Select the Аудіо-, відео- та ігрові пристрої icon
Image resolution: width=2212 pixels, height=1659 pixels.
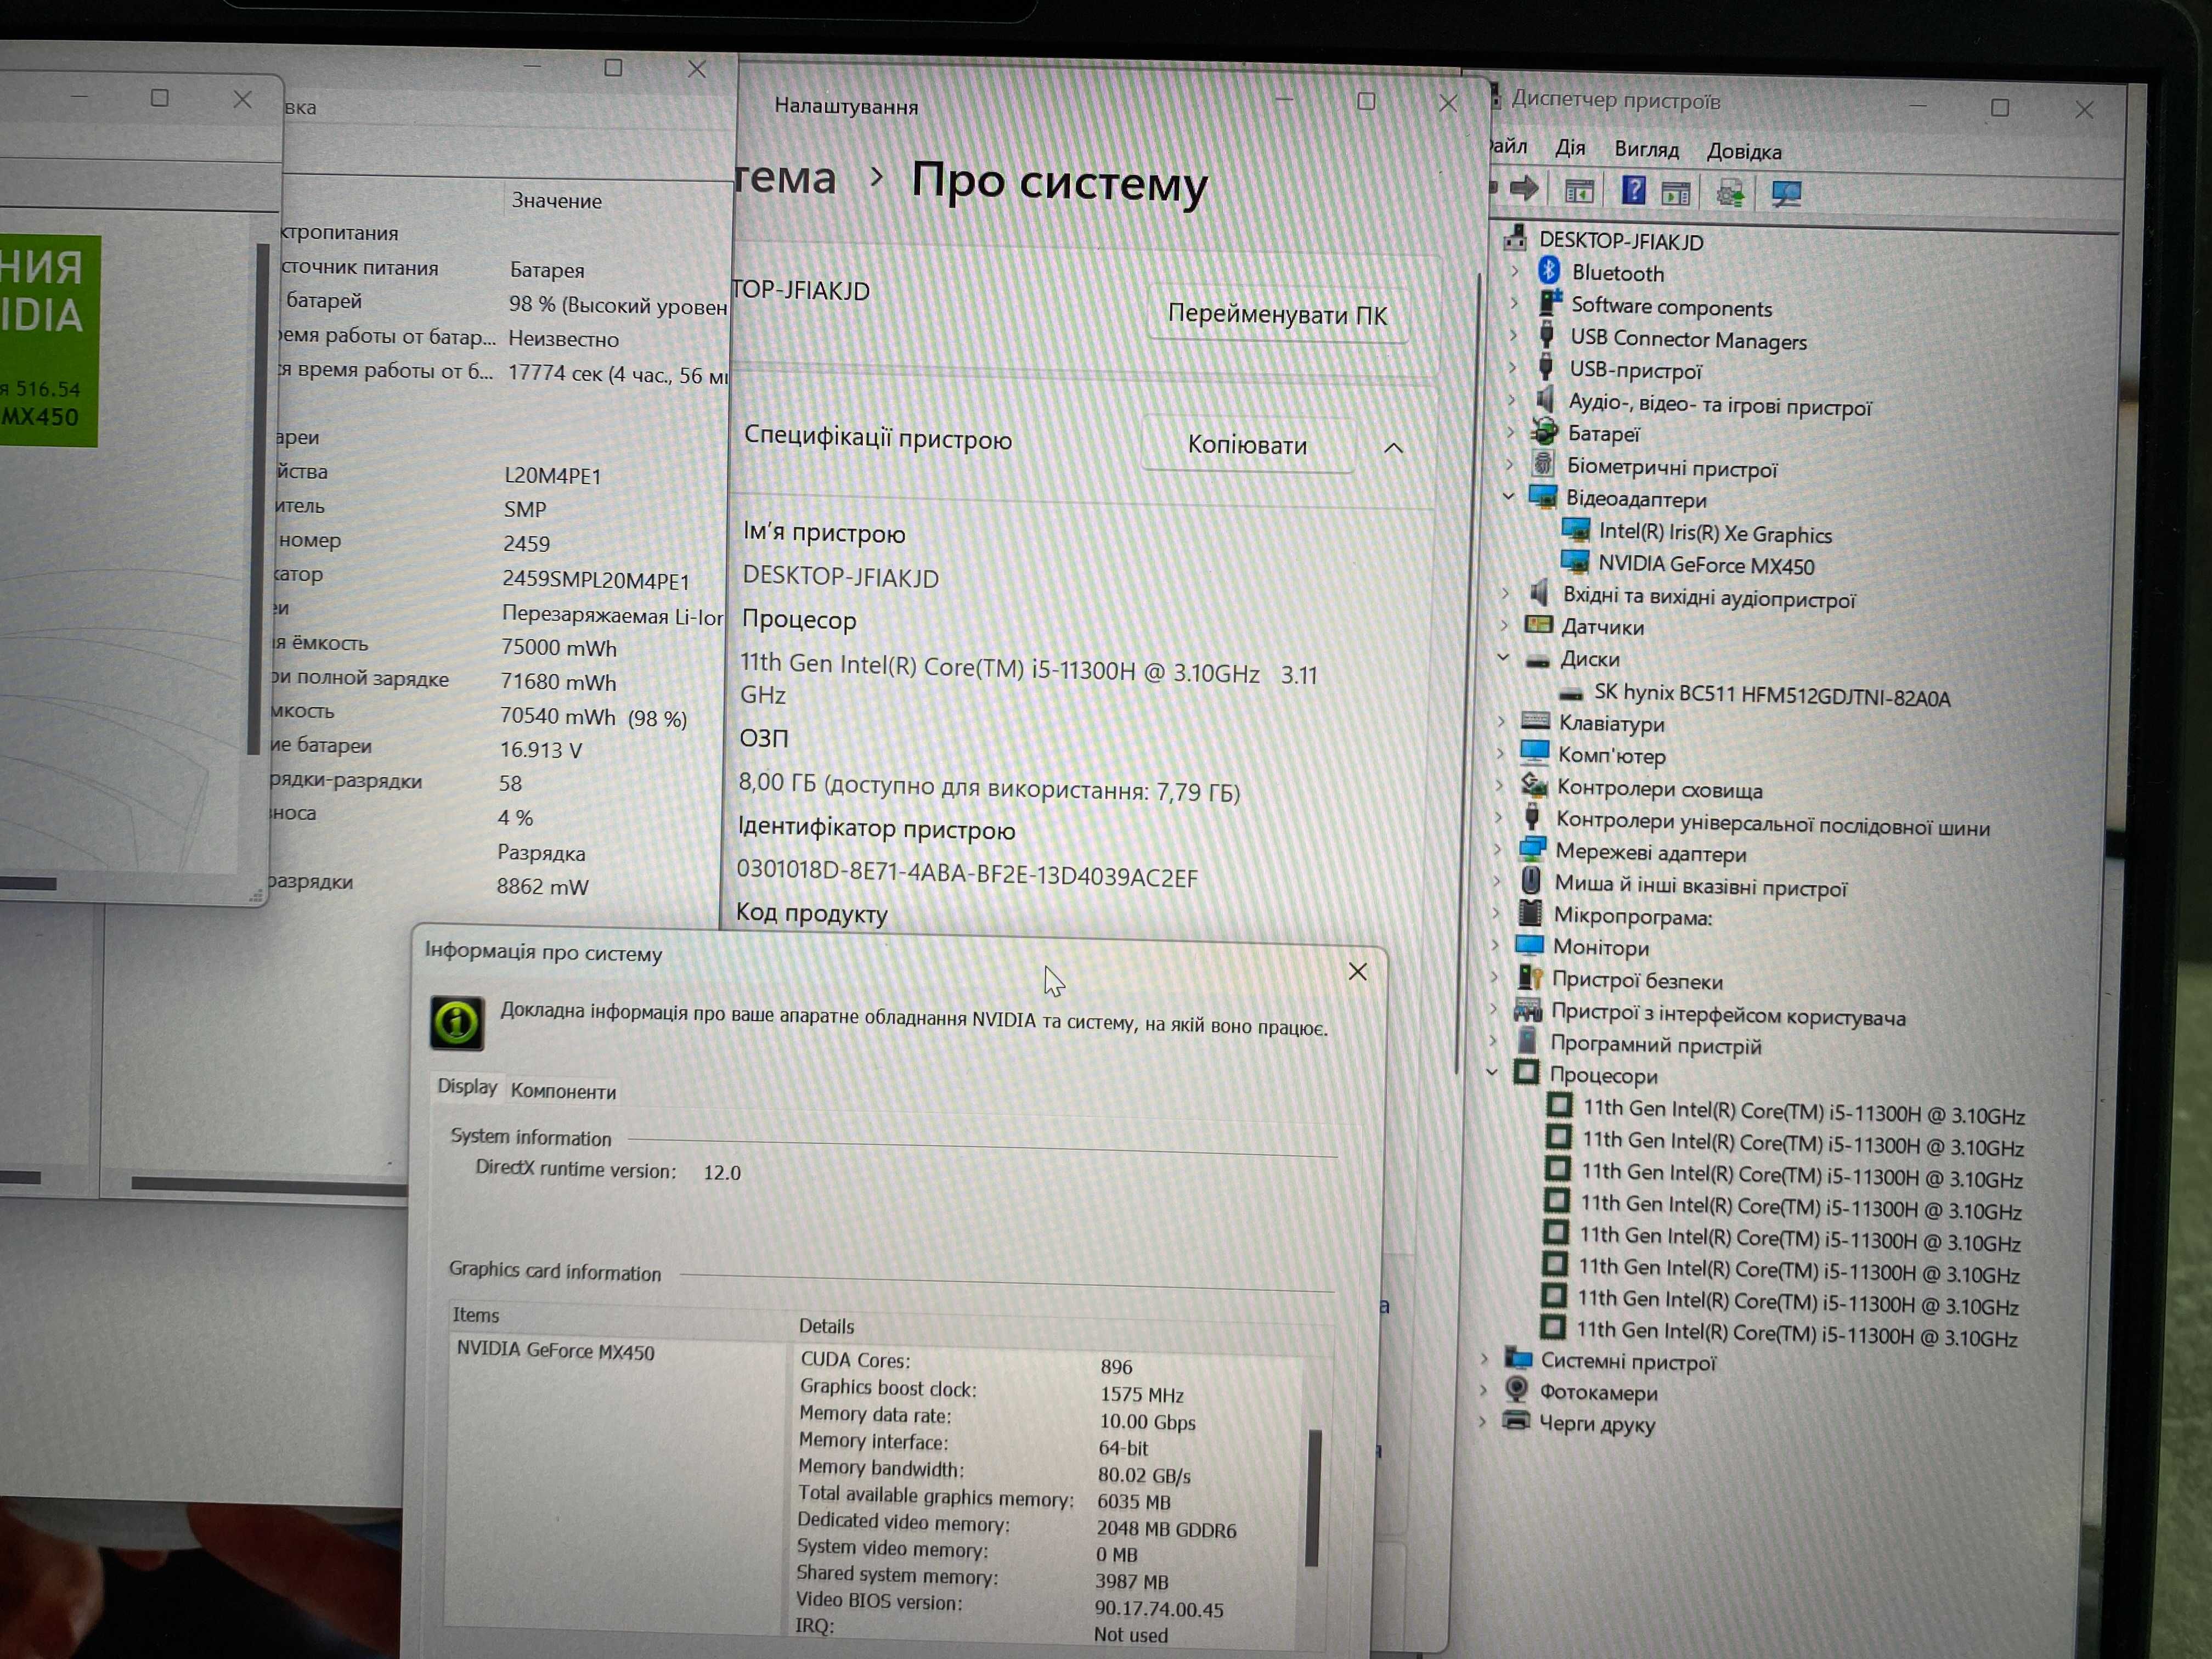[1546, 400]
